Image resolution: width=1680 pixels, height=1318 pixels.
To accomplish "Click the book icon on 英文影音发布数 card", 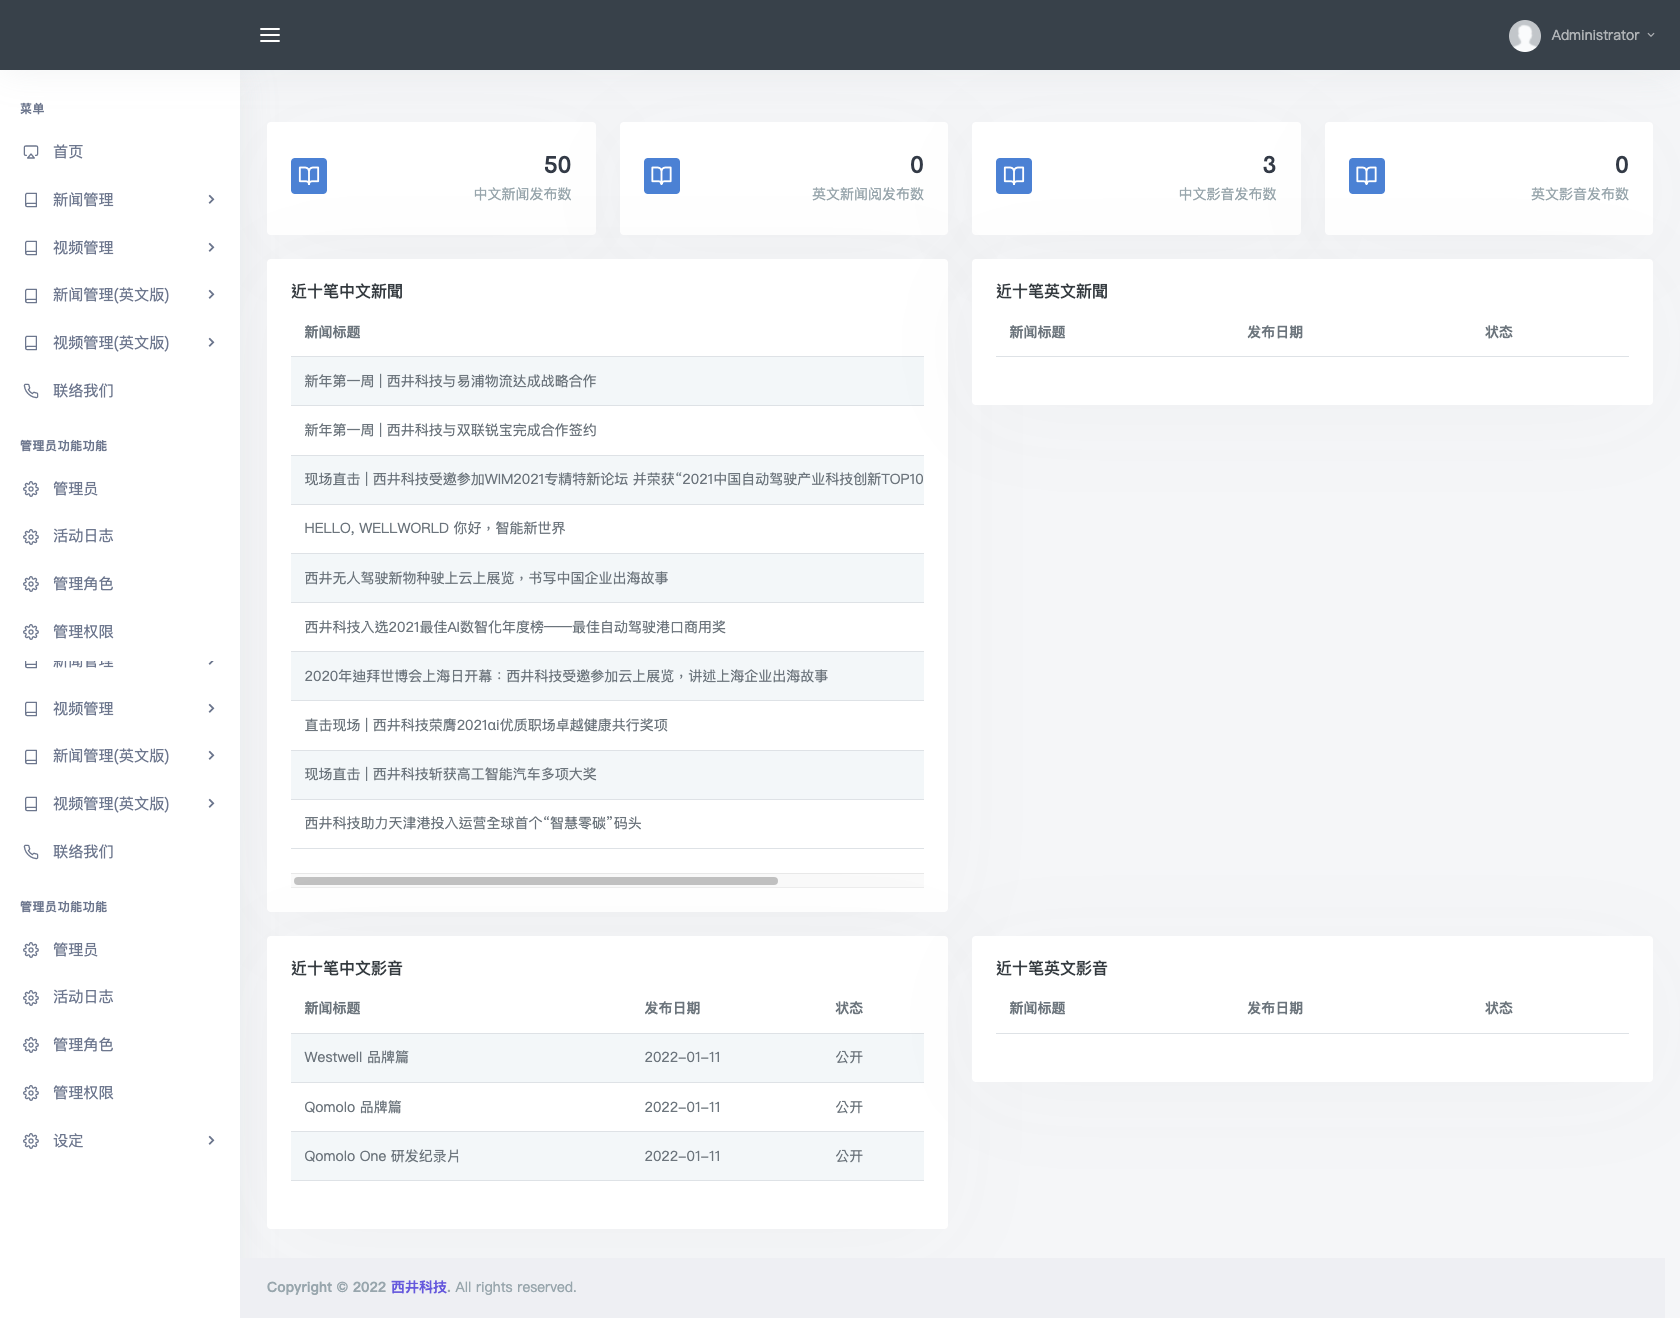I will tap(1366, 176).
